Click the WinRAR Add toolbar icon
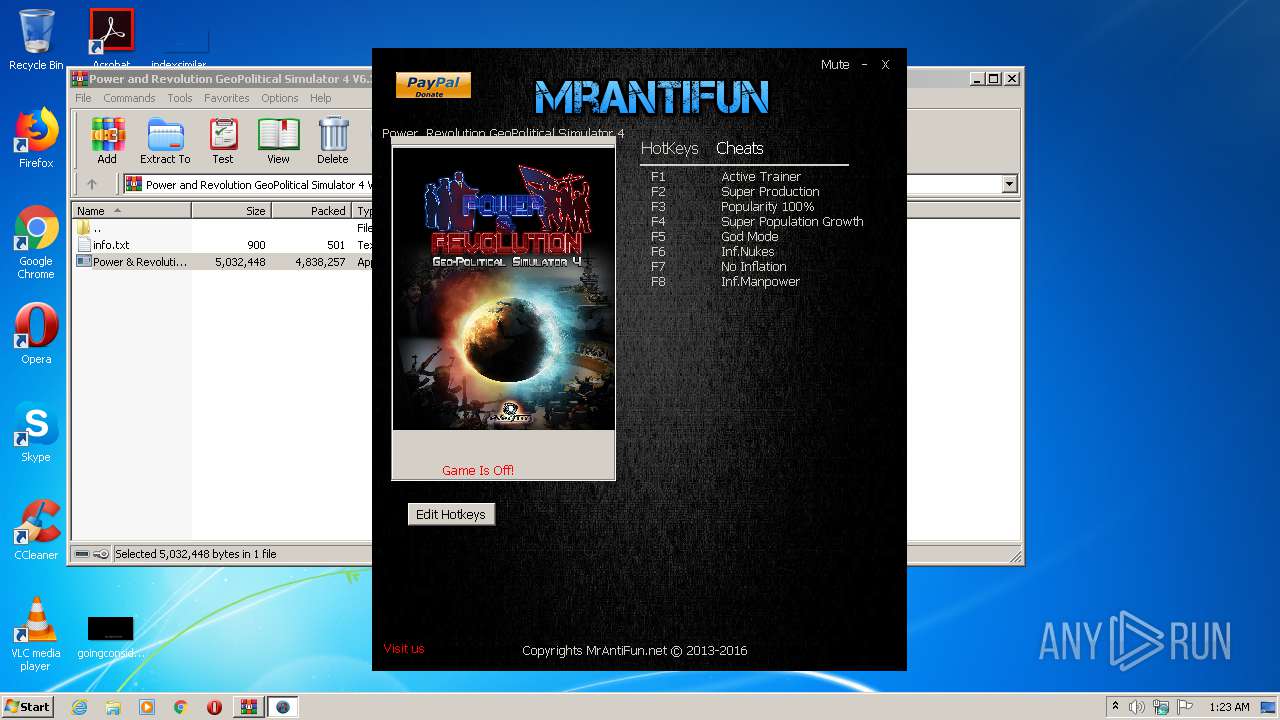 coord(107,141)
